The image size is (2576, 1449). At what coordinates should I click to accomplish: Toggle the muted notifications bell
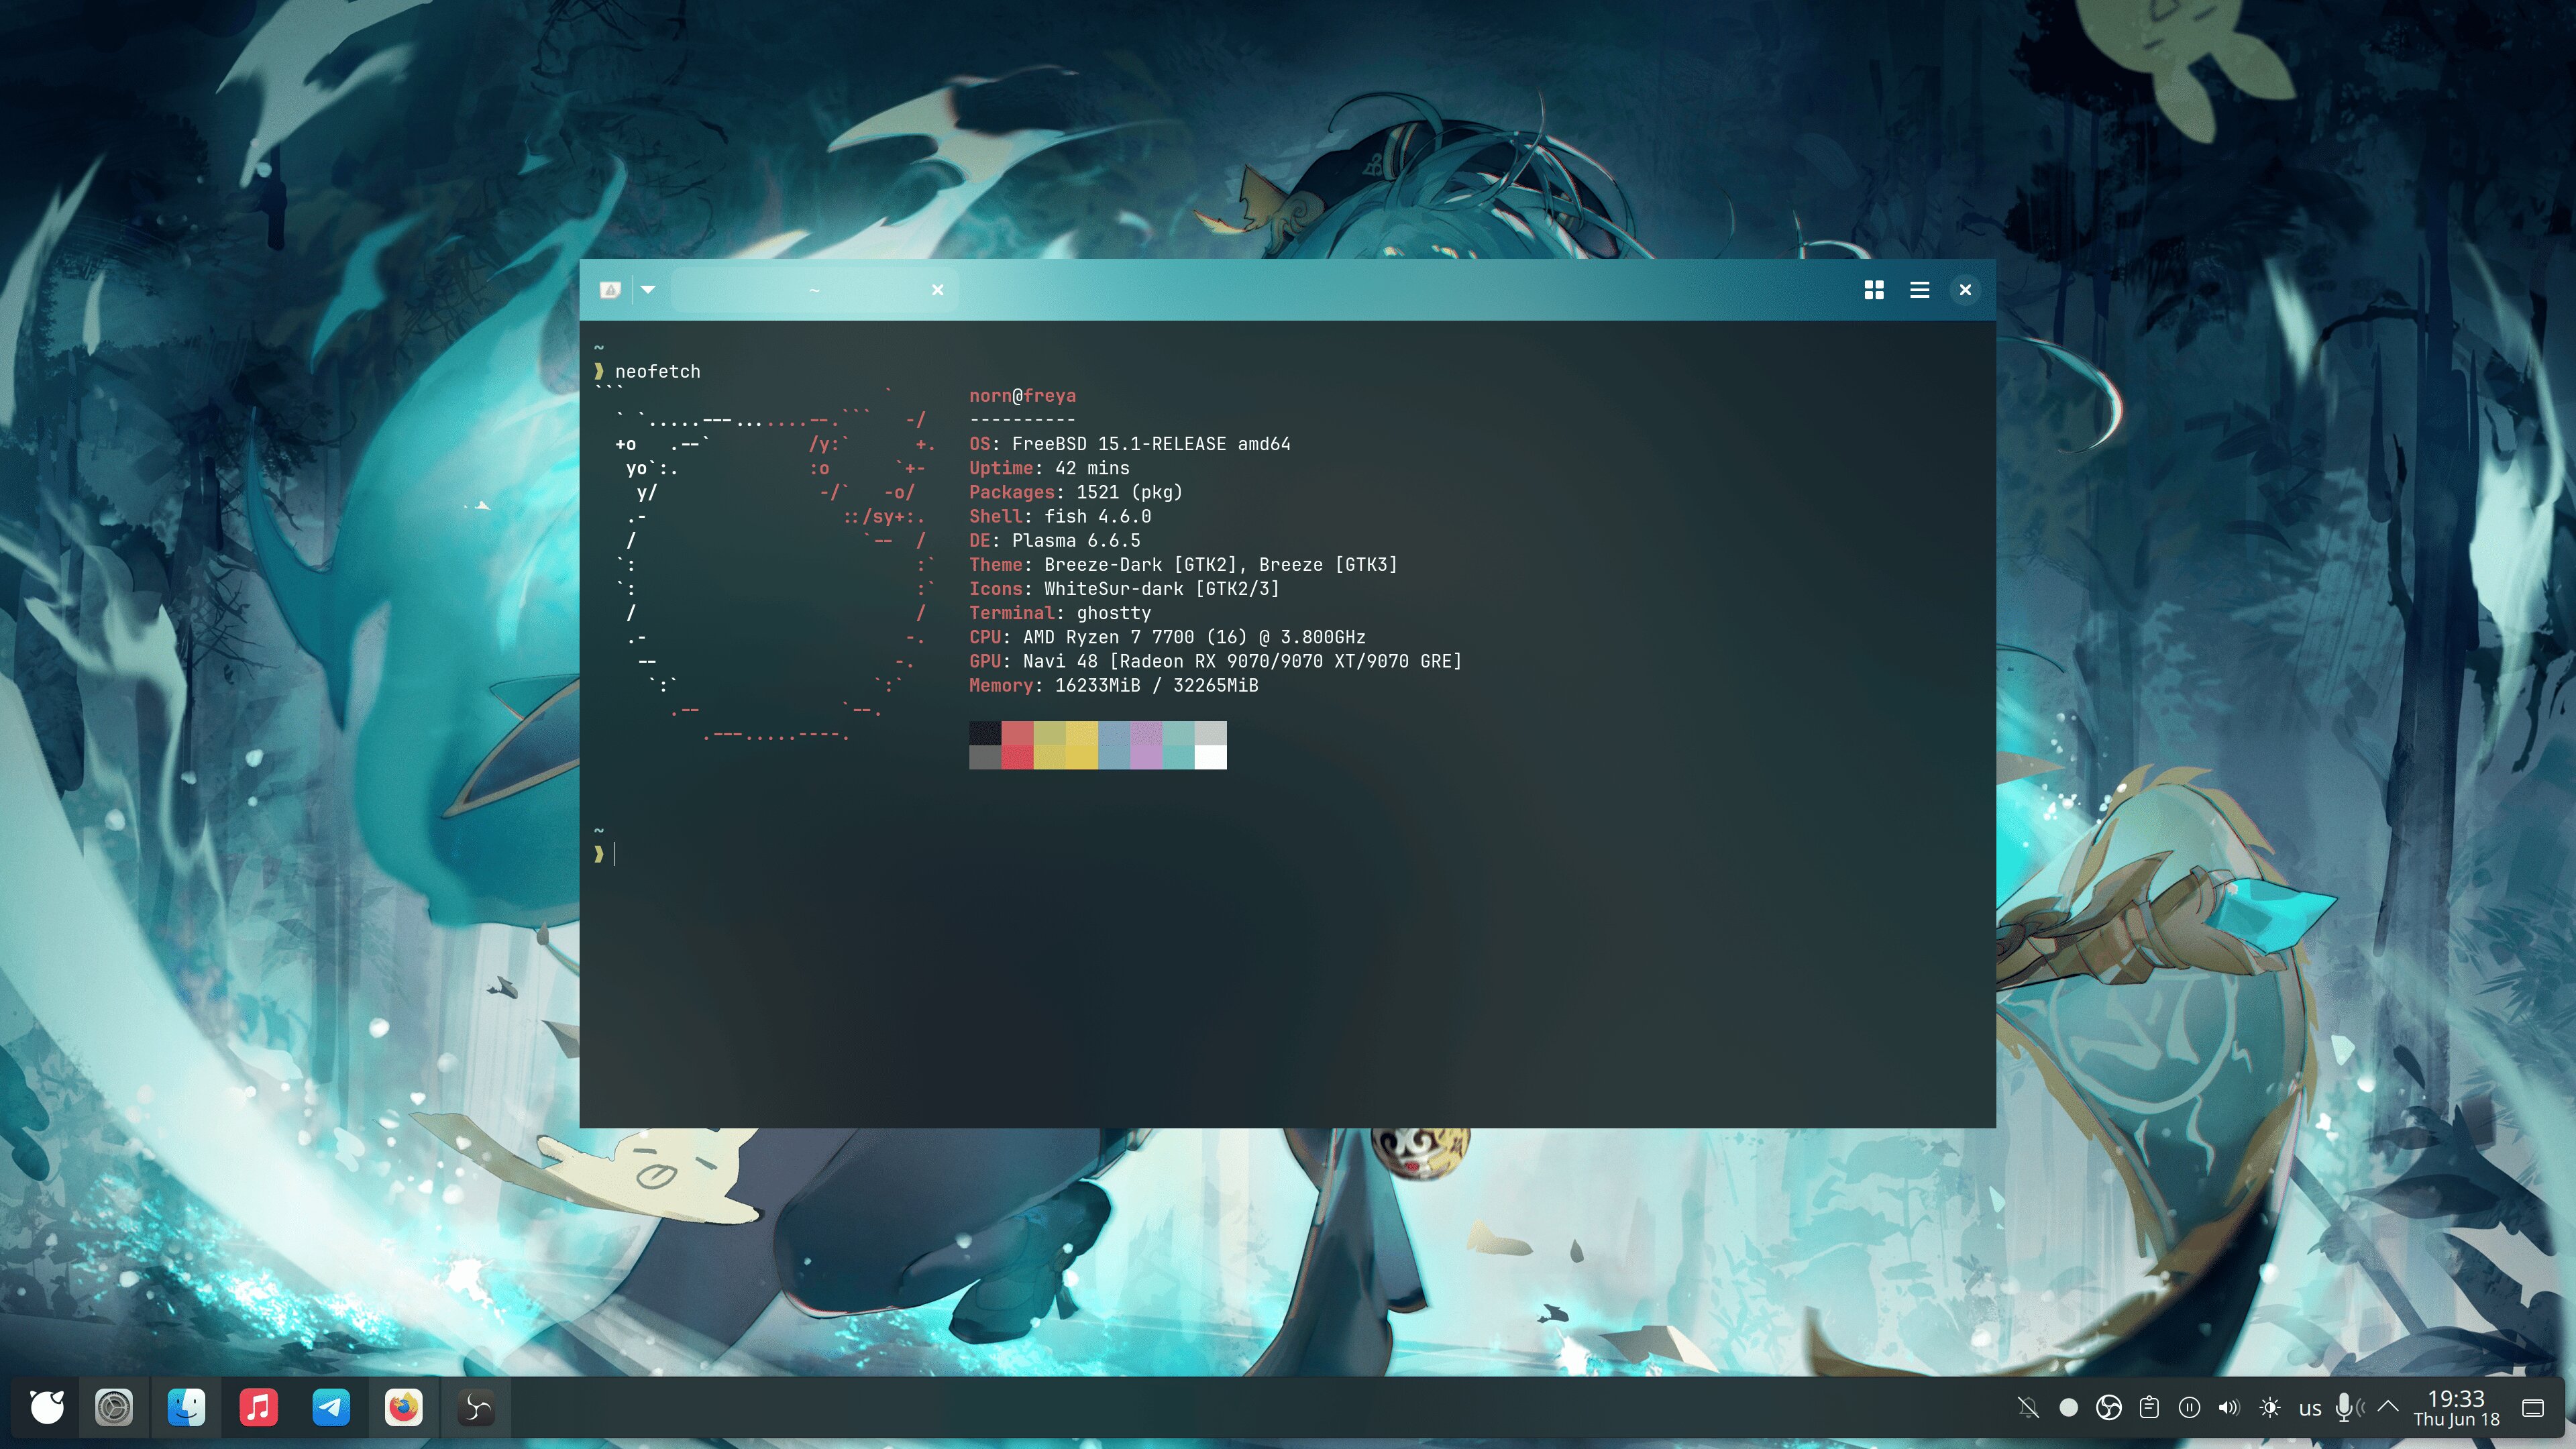[x=2028, y=1408]
